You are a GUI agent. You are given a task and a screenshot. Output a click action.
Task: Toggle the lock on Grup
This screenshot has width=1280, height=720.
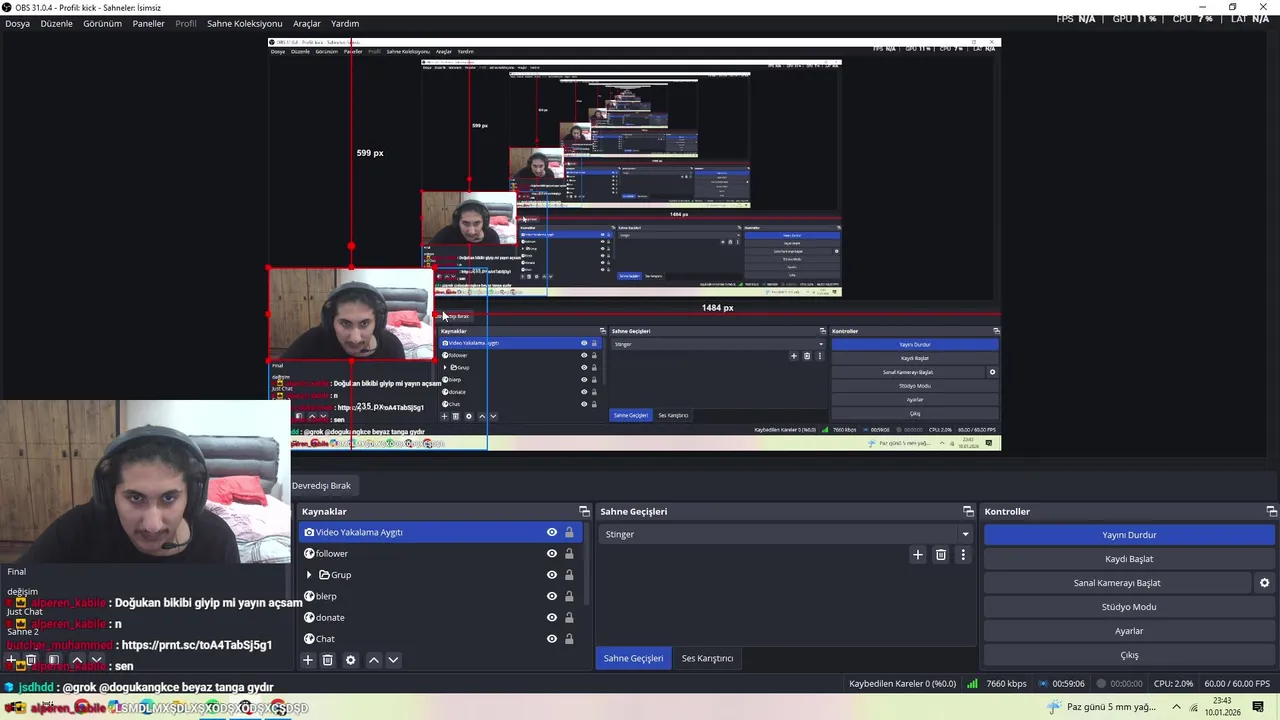pos(569,575)
